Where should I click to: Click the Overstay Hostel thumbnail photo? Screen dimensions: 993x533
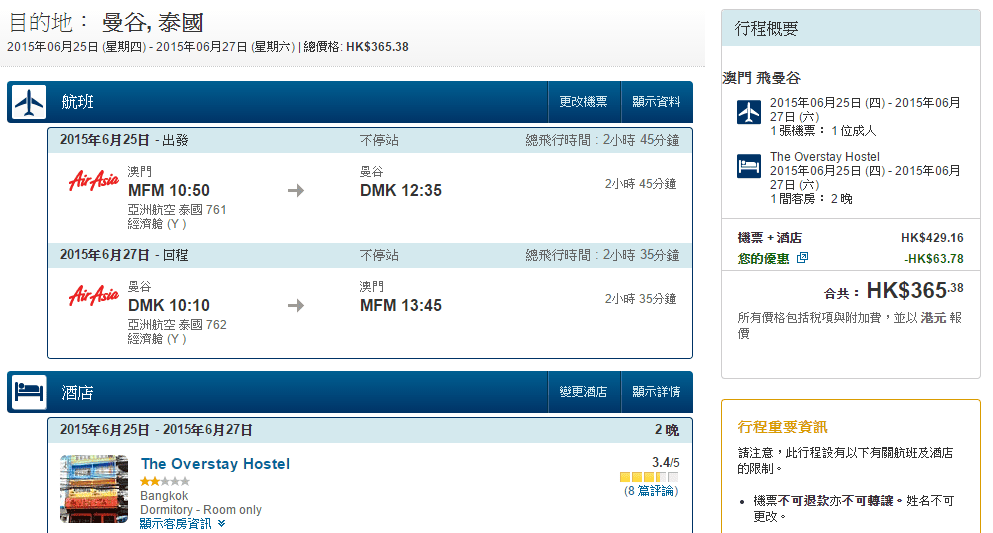(x=94, y=489)
